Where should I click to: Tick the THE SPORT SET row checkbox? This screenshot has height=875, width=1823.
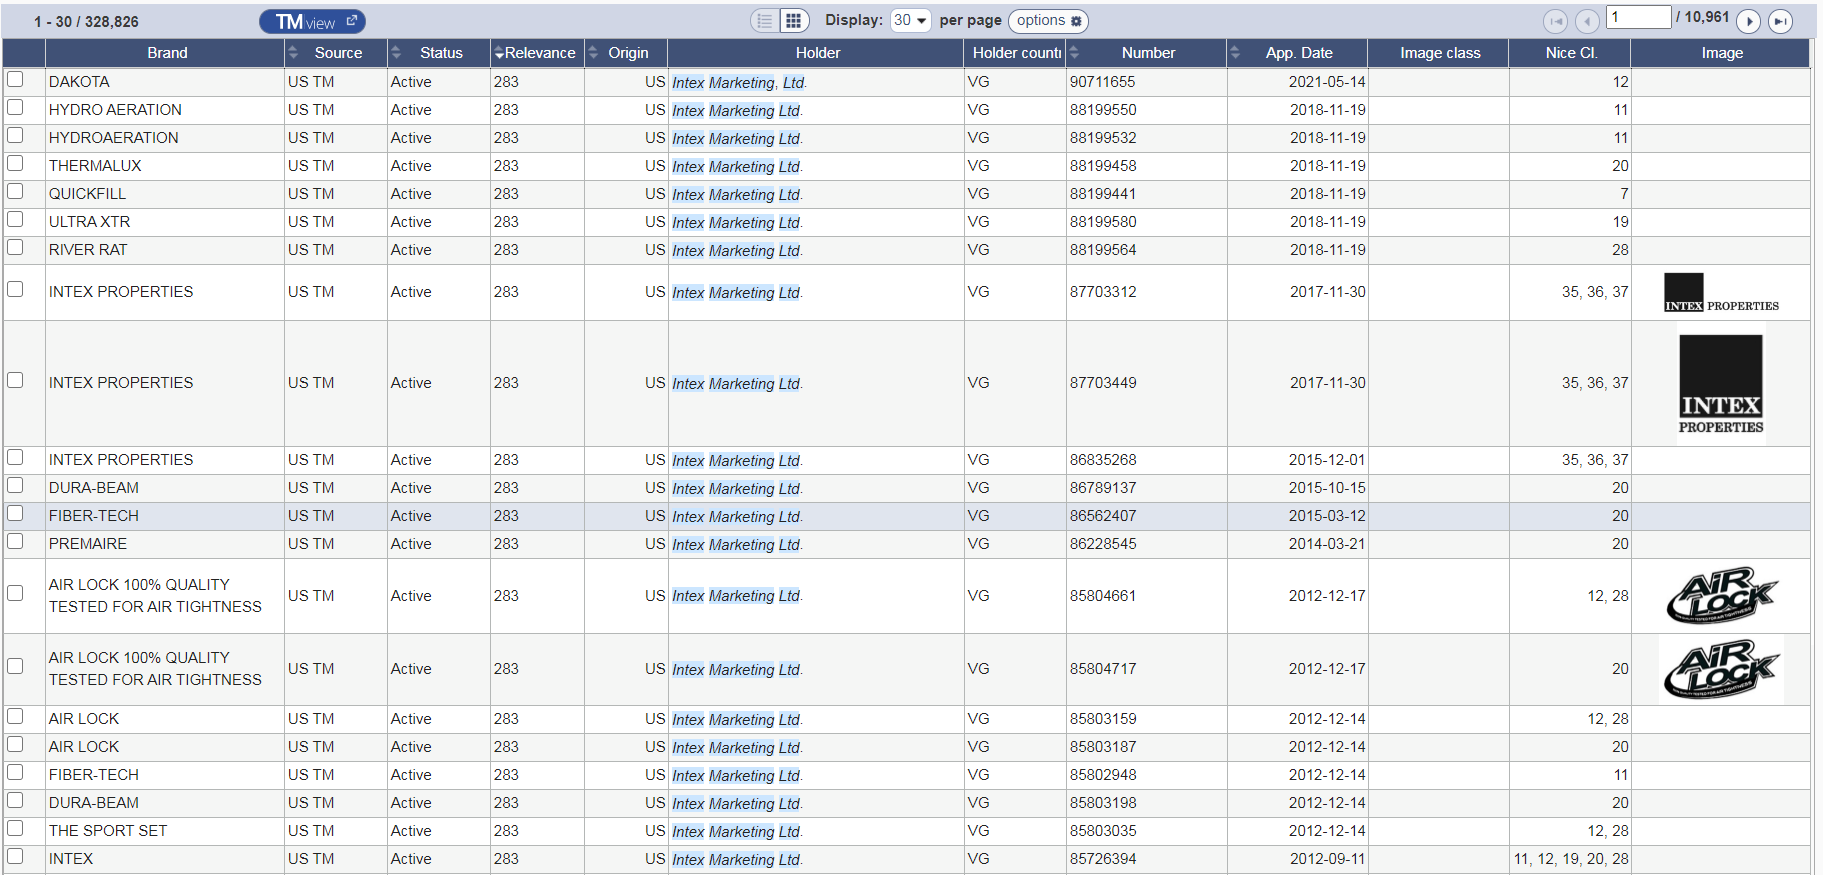15,828
